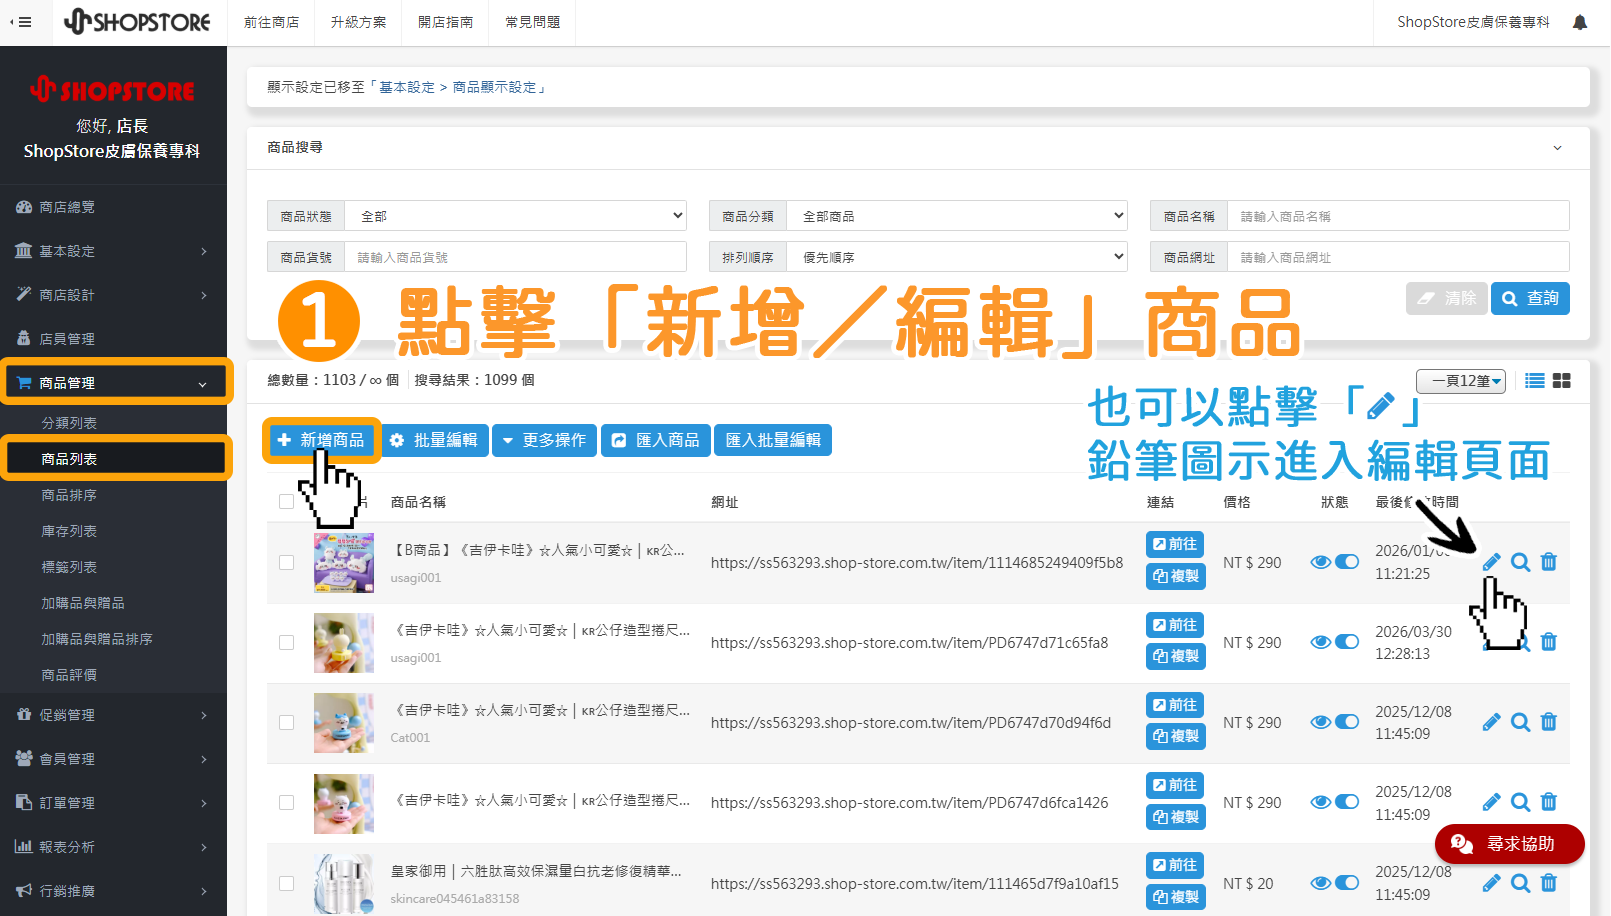Screen dimensions: 1611x916
Task: Open 常見問題 from top navigation
Action: [x=532, y=21]
